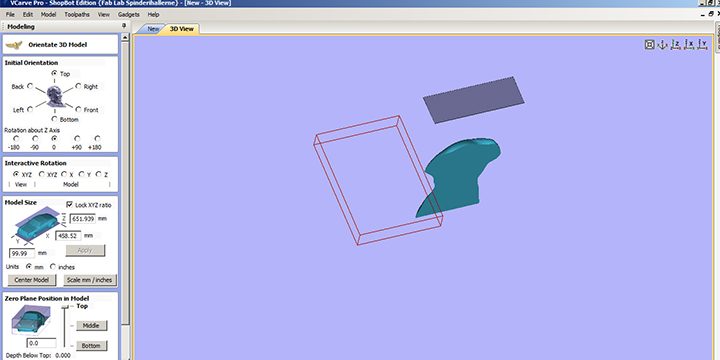Switch to isometric 3D view icon
This screenshot has height=360, width=720.
662,45
